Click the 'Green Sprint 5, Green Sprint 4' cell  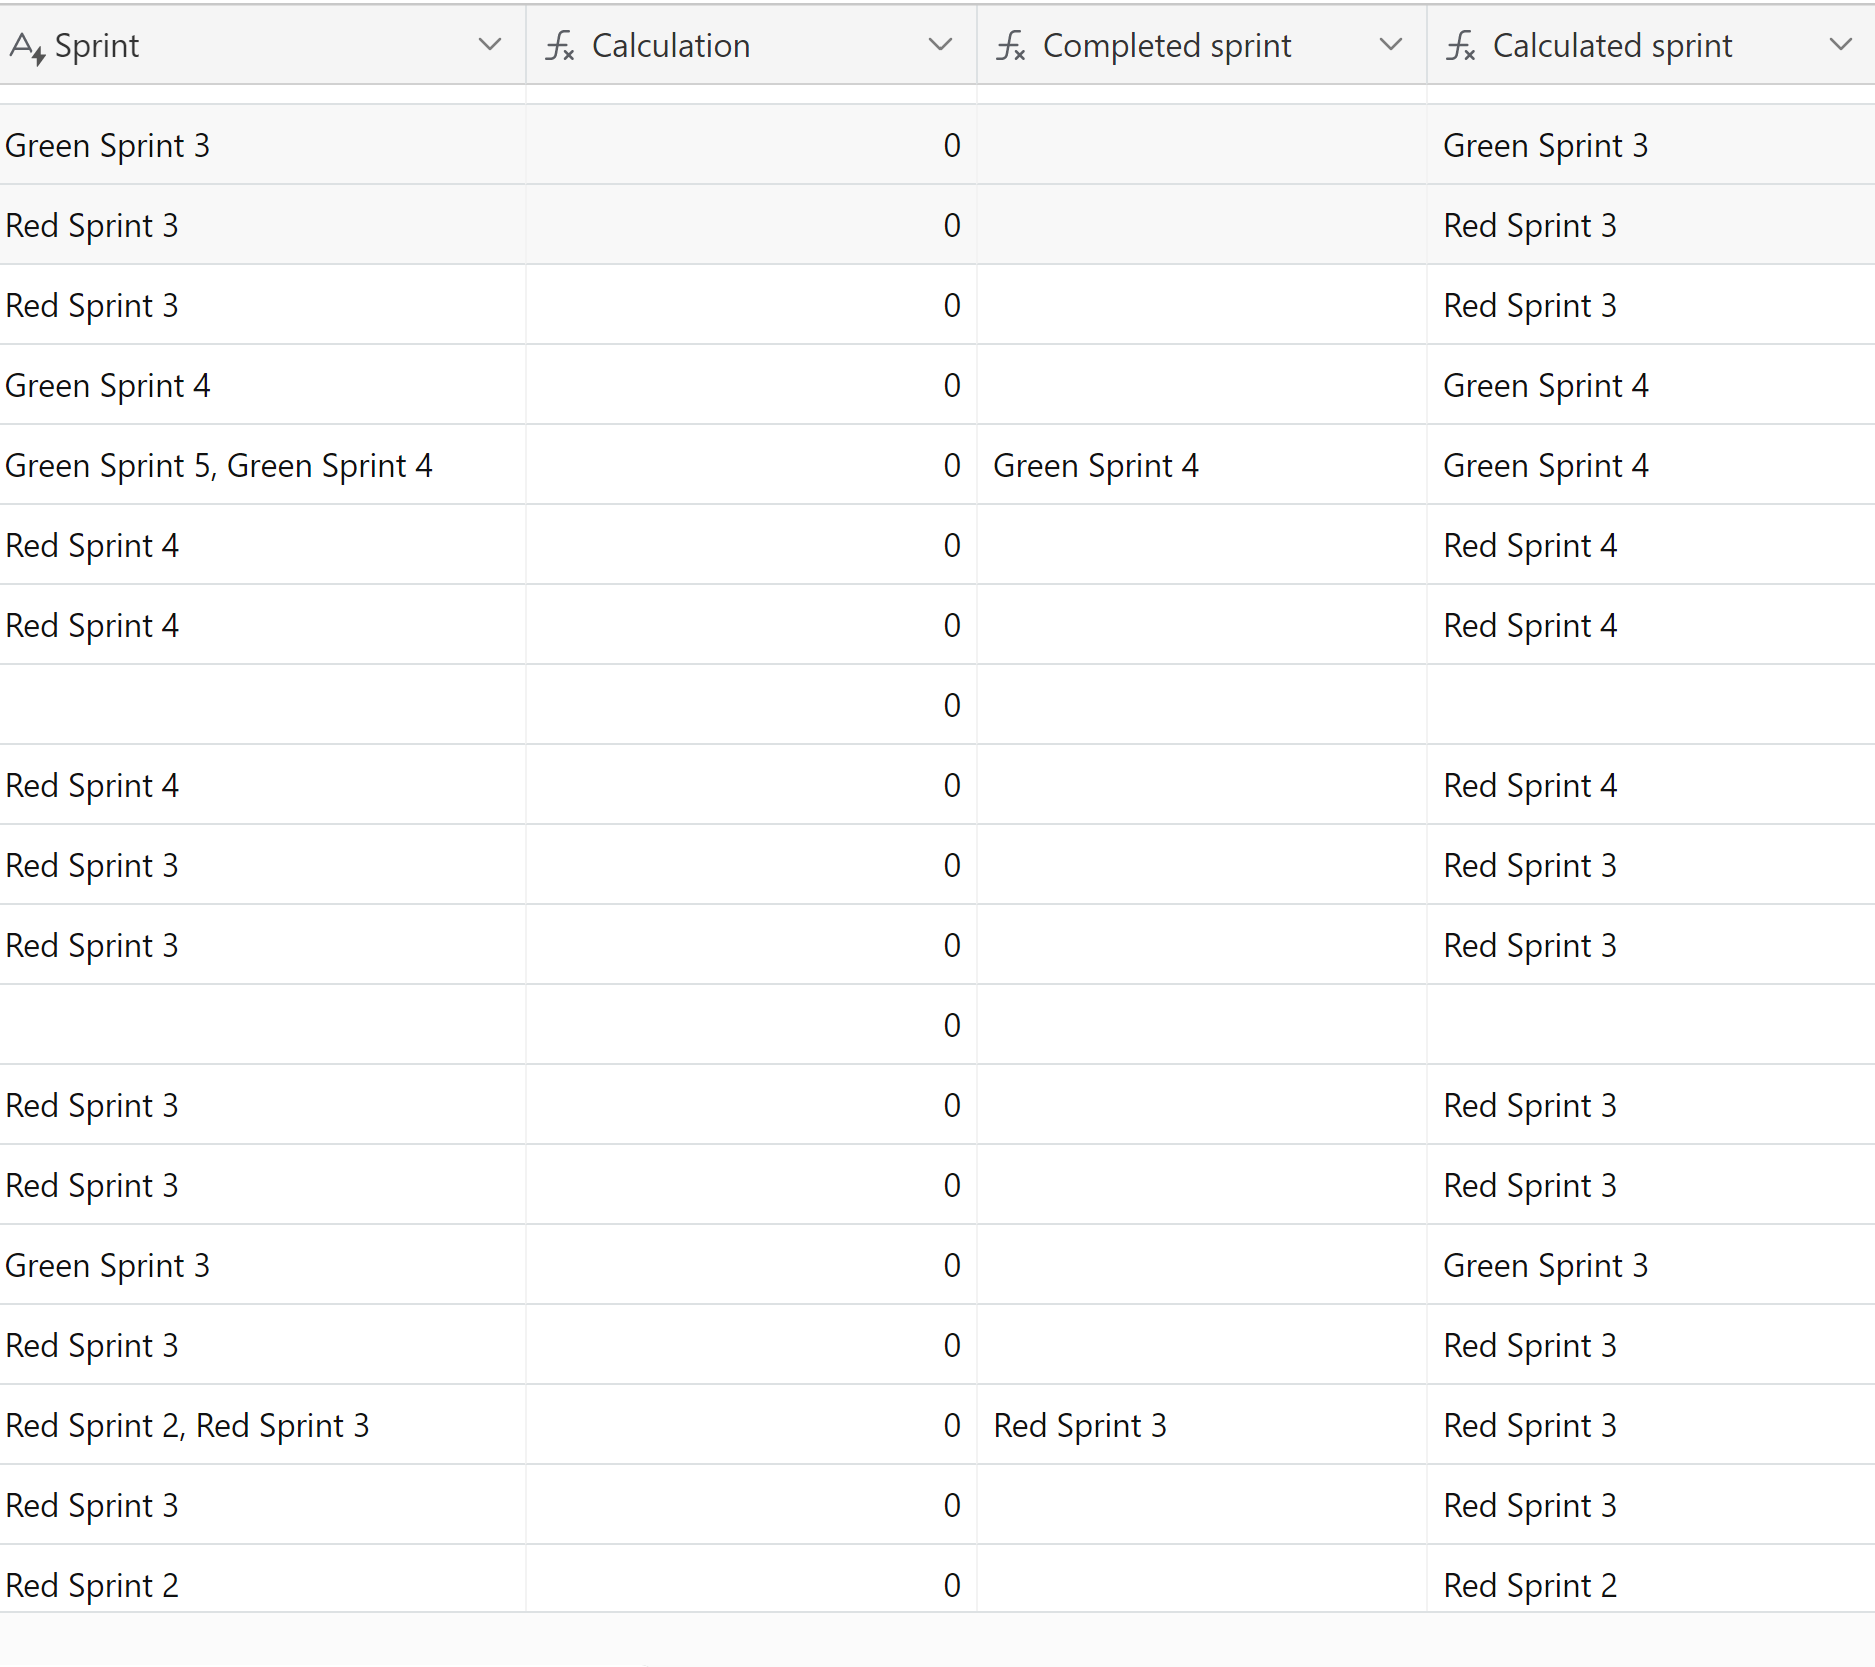point(262,465)
